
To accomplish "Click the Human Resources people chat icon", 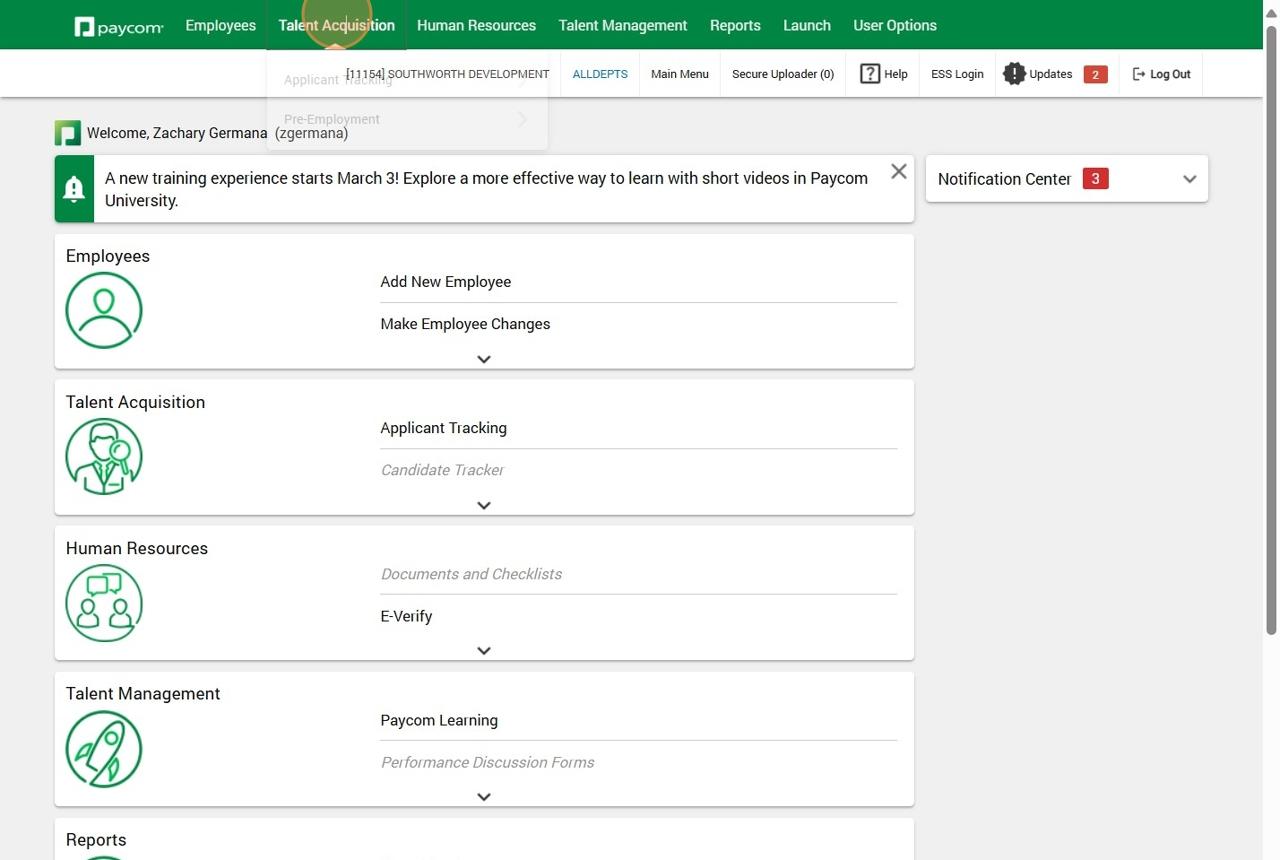I will point(104,603).
